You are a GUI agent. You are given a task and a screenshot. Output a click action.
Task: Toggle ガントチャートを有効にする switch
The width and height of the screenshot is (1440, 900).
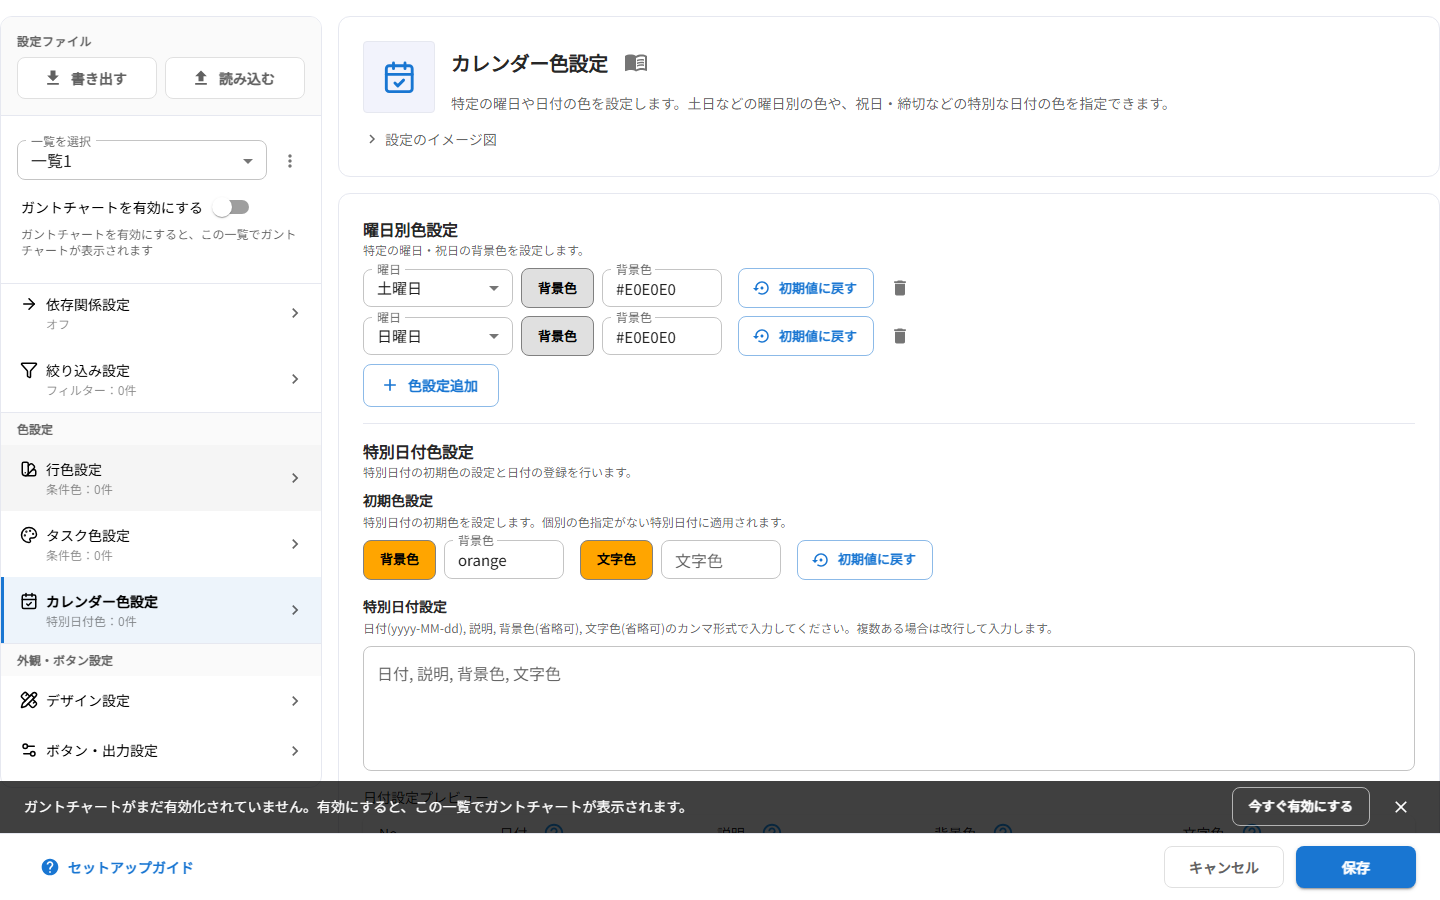[231, 207]
